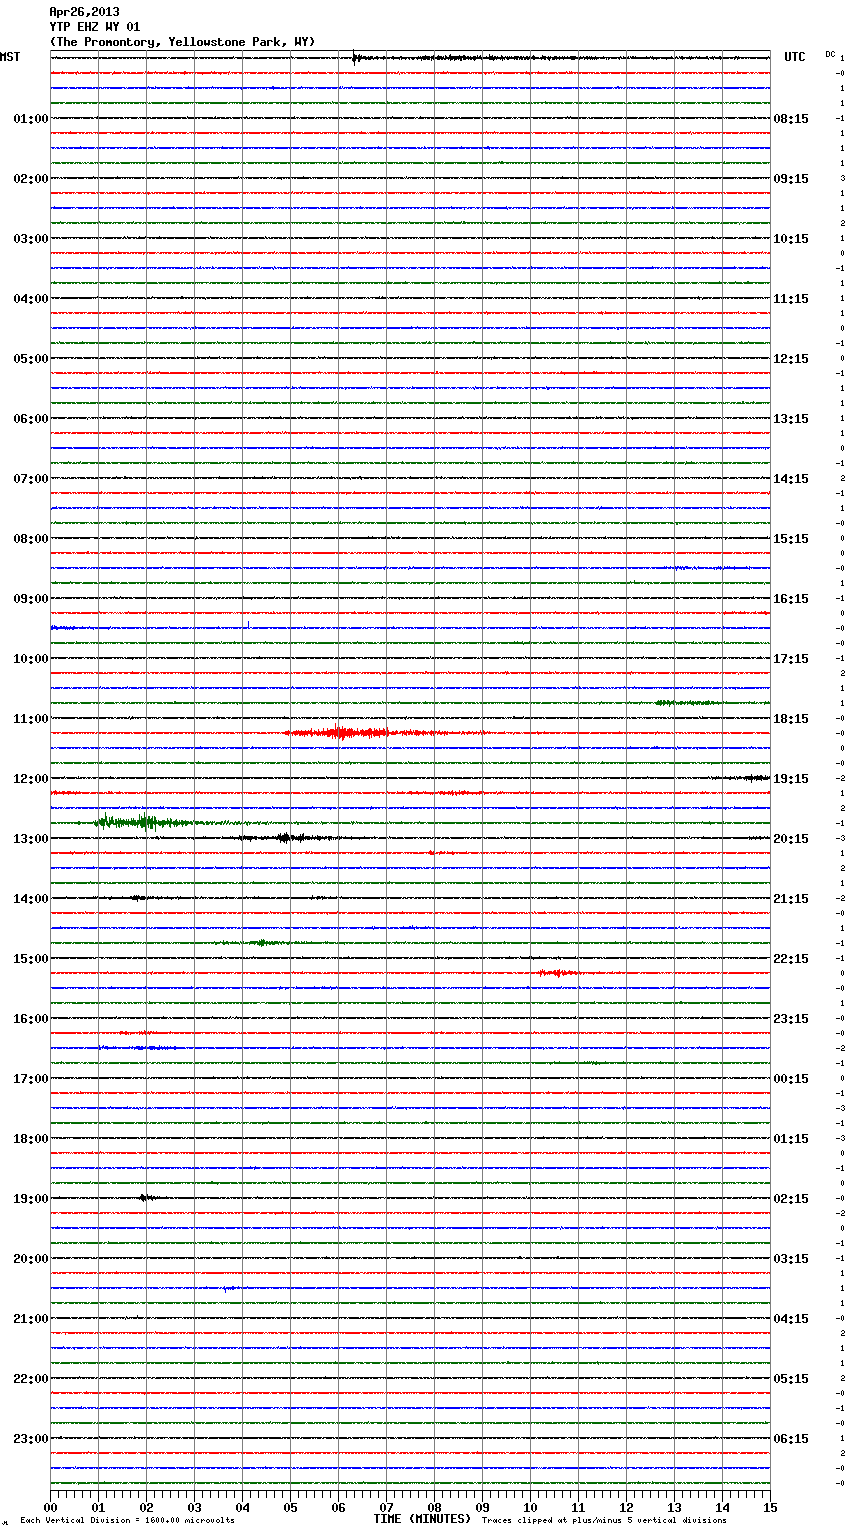Click the green signal before 11:00 near minute 13

tap(688, 702)
